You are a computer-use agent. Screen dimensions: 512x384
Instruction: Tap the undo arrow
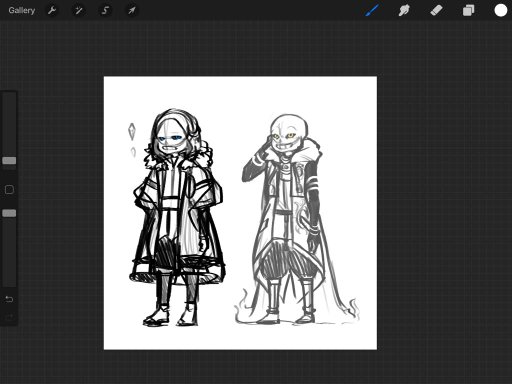pos(9,299)
